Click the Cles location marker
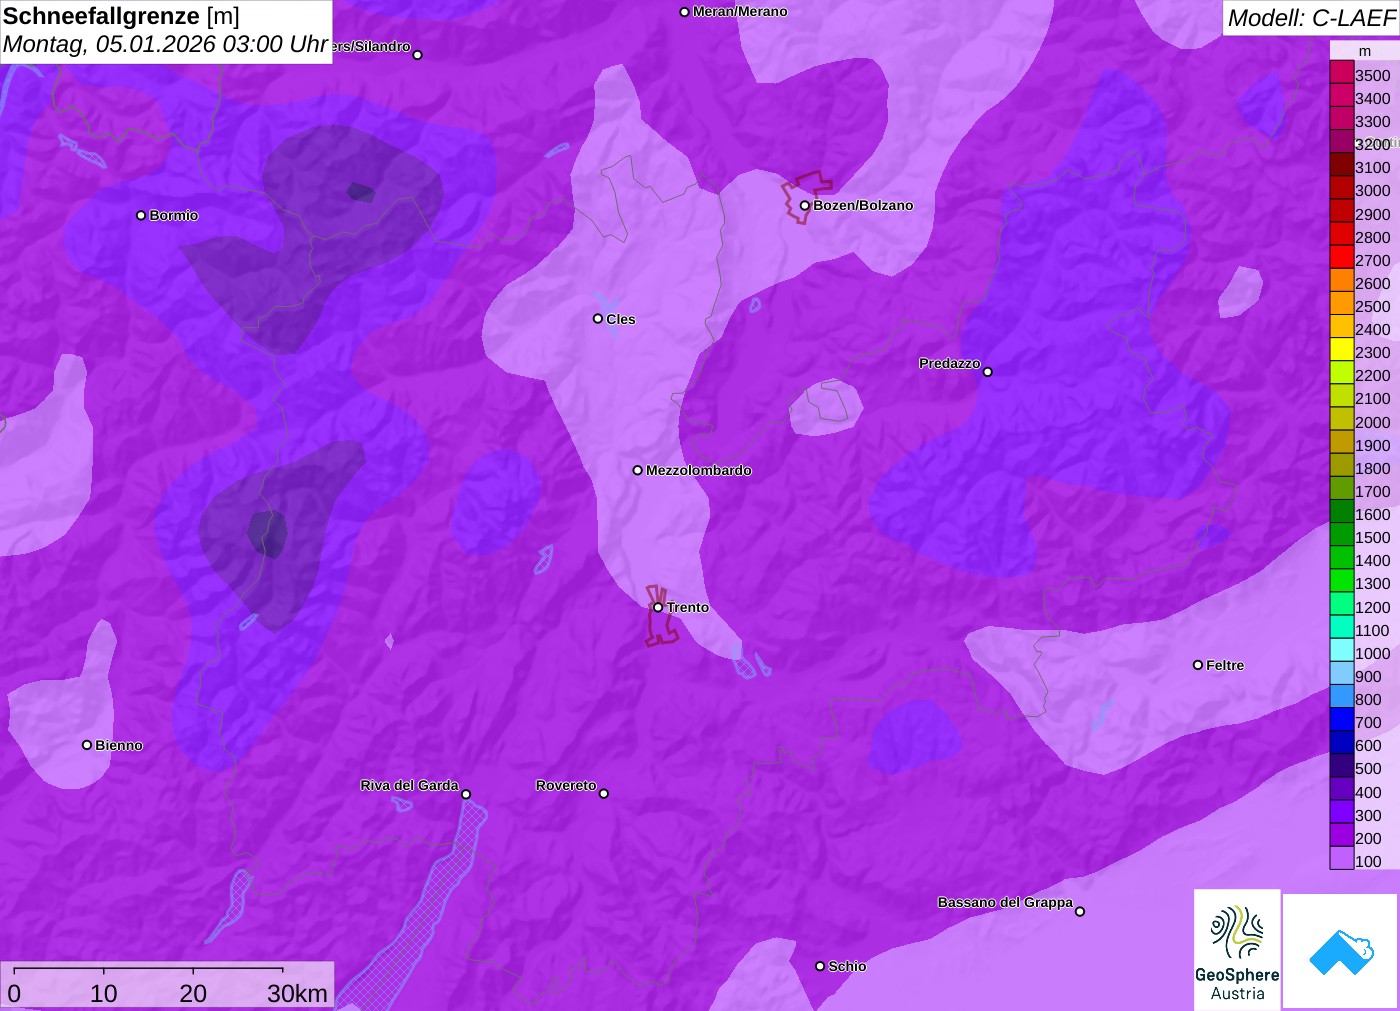 click(598, 319)
